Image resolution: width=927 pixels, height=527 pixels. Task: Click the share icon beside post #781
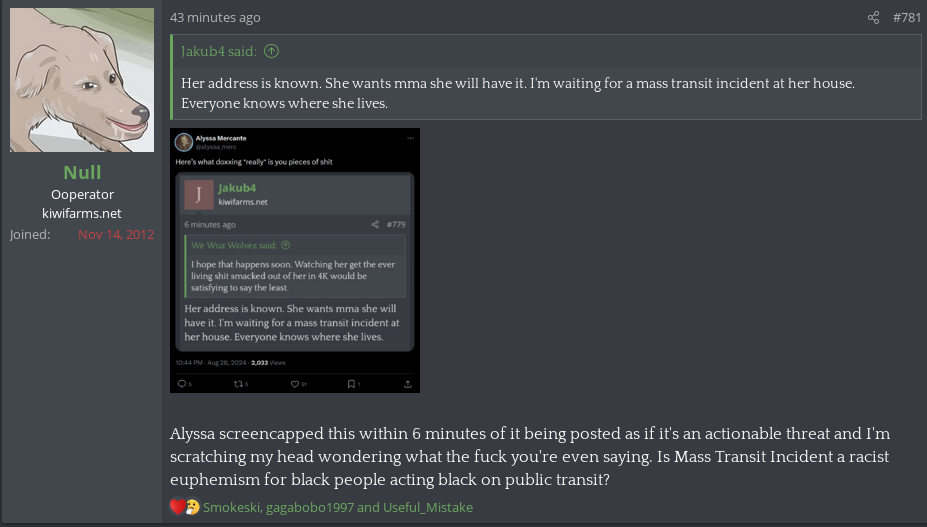[x=873, y=18]
